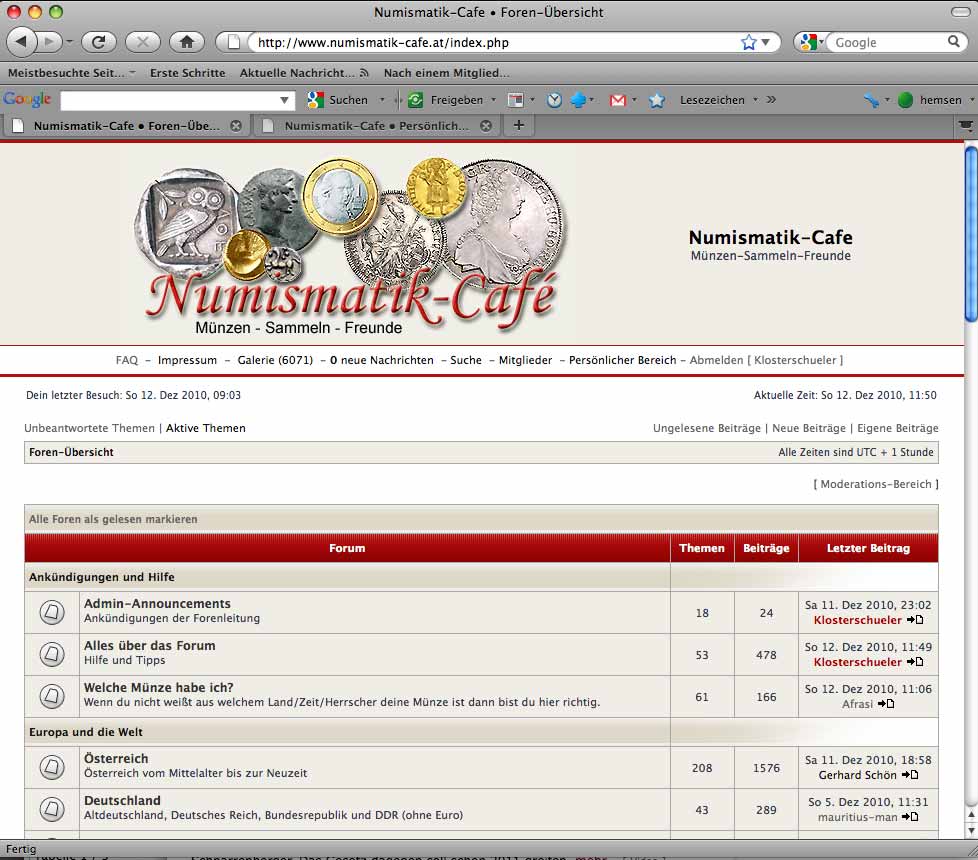The width and height of the screenshot is (978, 860).
Task: Open Google toolbar search history dropdown
Action: coord(285,100)
